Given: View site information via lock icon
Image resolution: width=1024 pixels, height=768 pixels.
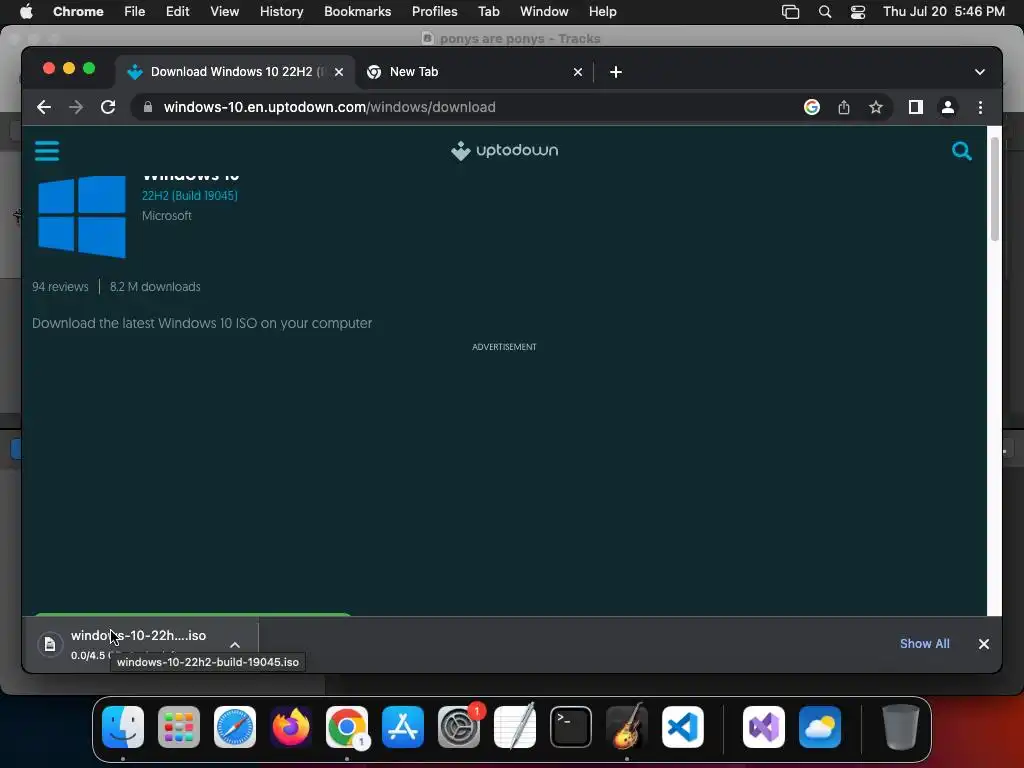Looking at the screenshot, I should 148,107.
